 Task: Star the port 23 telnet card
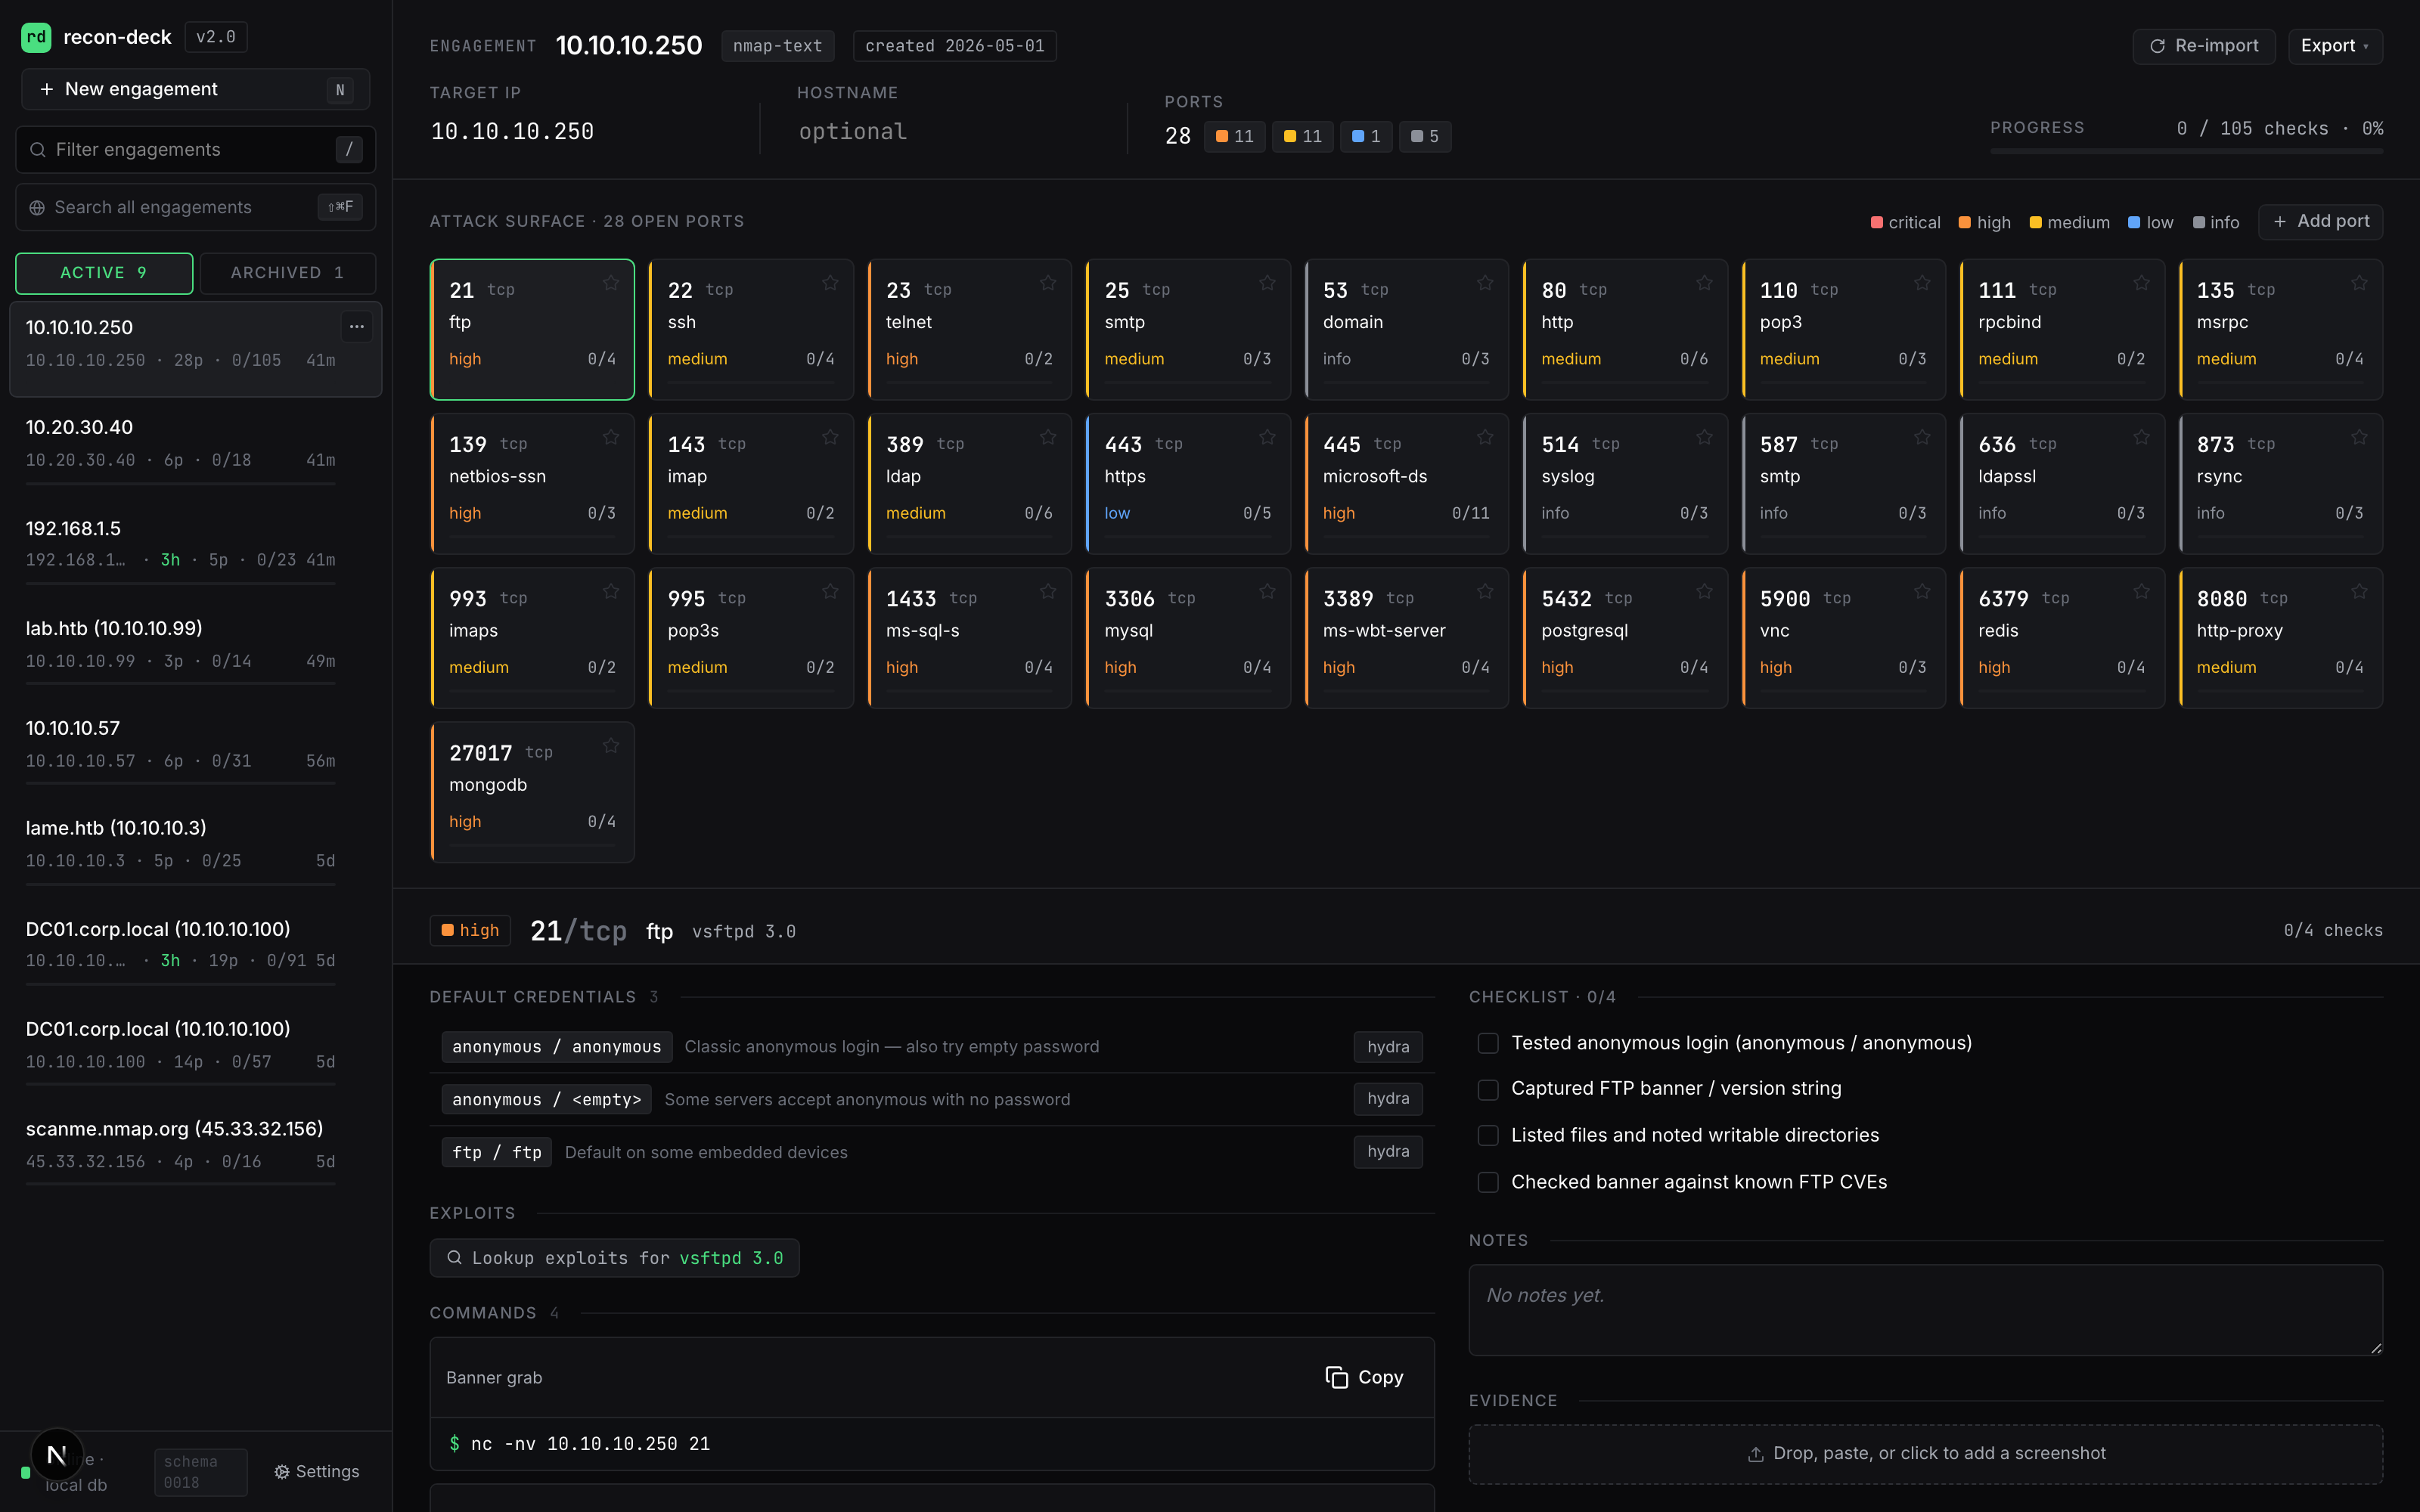[1047, 284]
